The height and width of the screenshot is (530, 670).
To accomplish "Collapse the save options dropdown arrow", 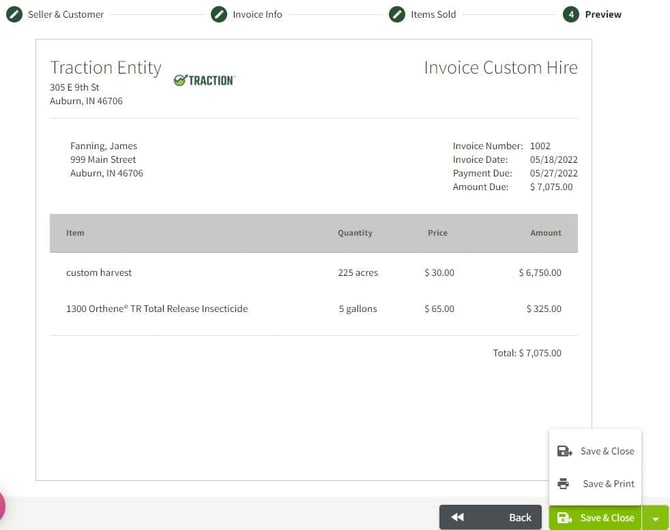I will click(655, 518).
